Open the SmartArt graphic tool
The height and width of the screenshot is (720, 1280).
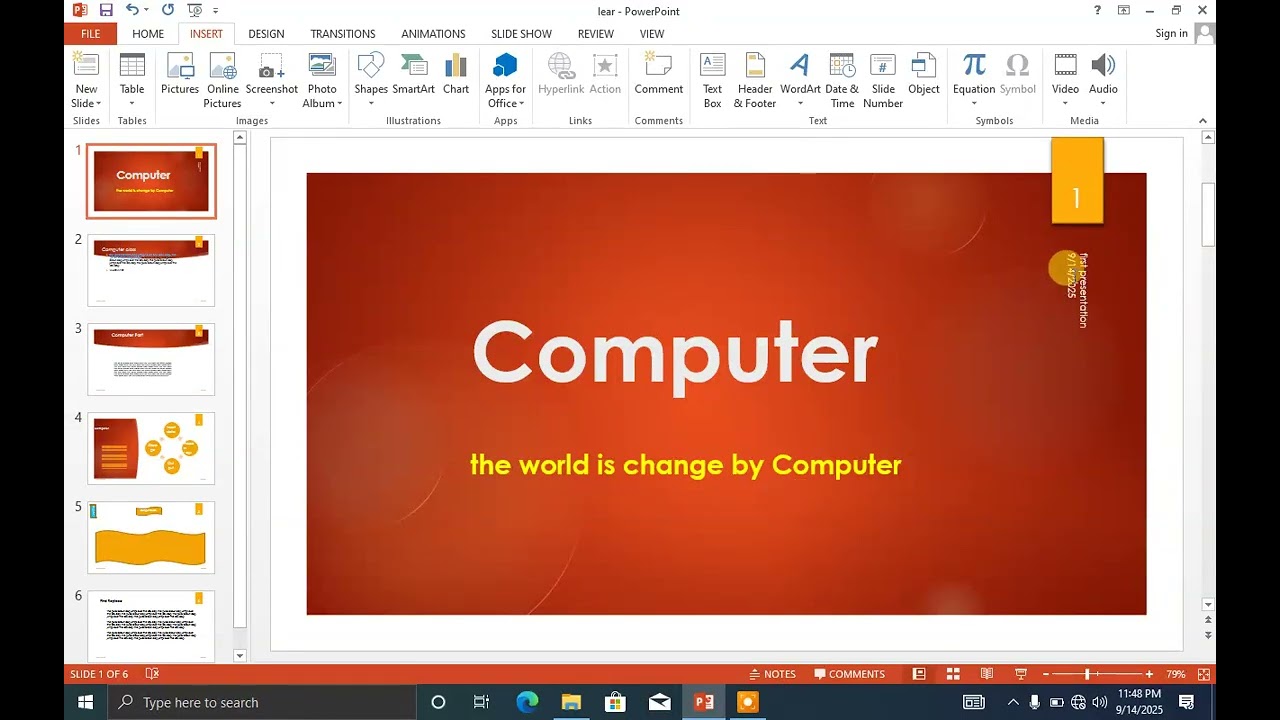413,75
